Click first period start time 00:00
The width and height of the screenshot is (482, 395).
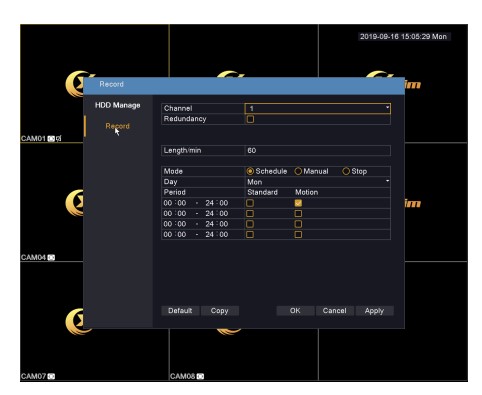click(175, 203)
